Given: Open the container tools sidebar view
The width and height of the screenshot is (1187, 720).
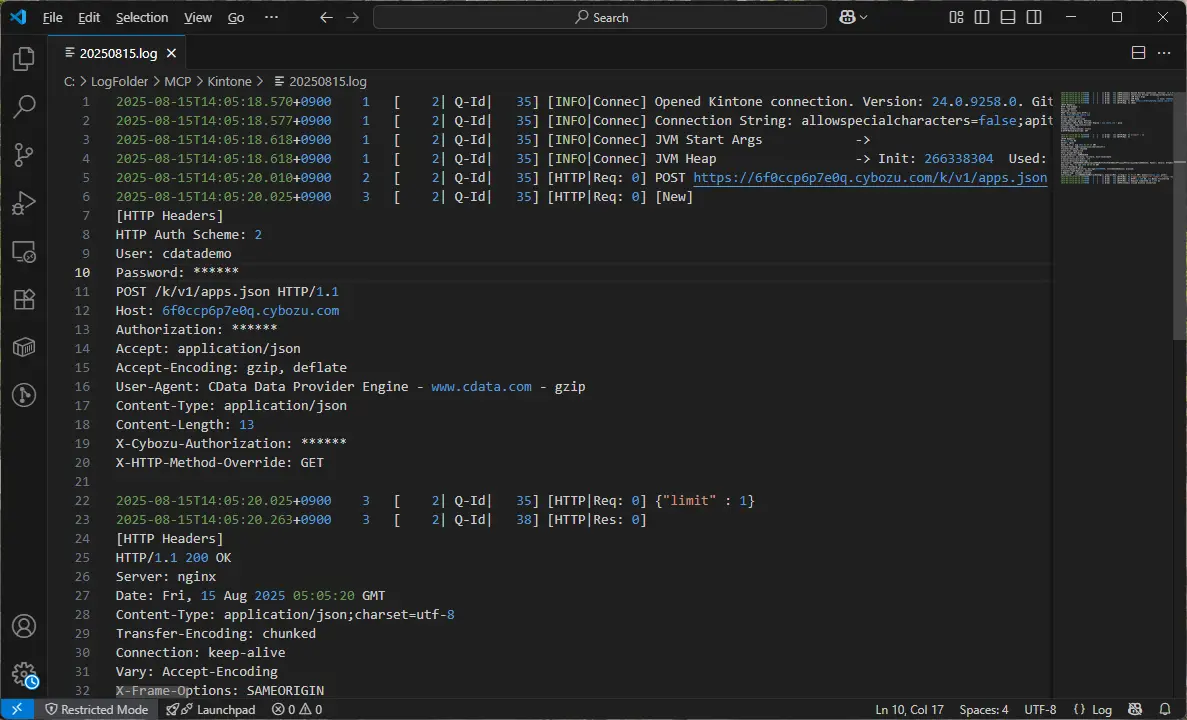Looking at the screenshot, I should [23, 347].
